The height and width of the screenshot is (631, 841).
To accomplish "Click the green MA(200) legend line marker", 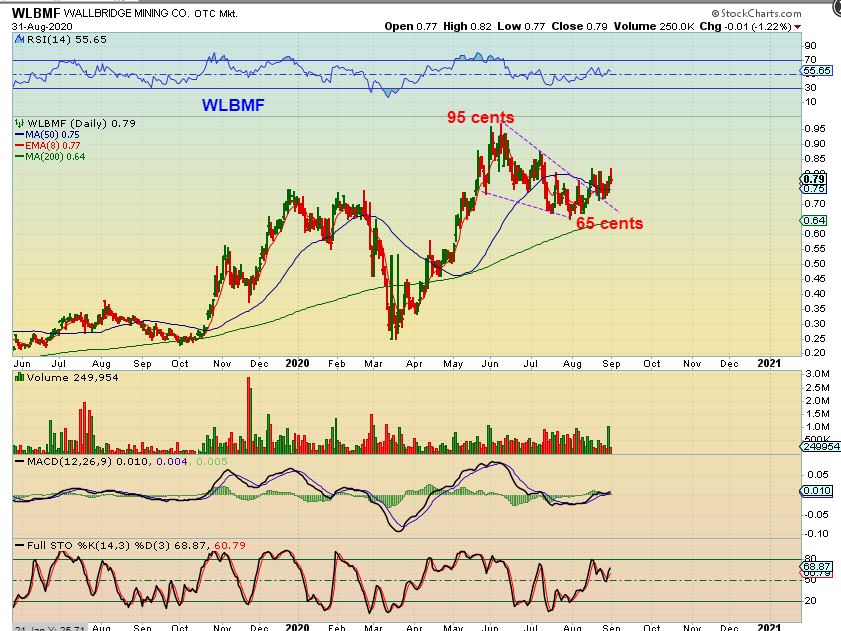I will (x=20, y=157).
